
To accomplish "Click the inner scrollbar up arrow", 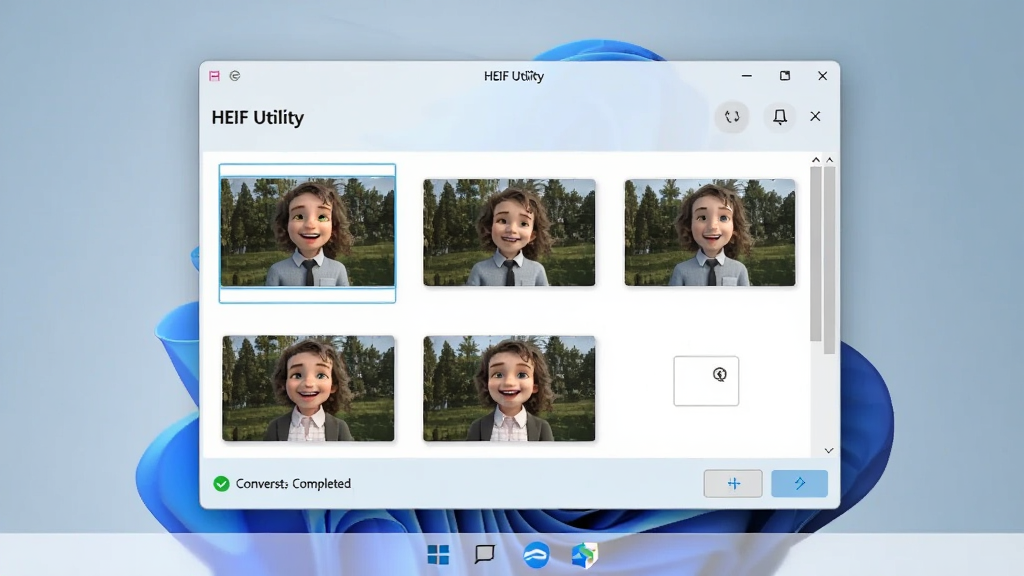I will pos(816,159).
